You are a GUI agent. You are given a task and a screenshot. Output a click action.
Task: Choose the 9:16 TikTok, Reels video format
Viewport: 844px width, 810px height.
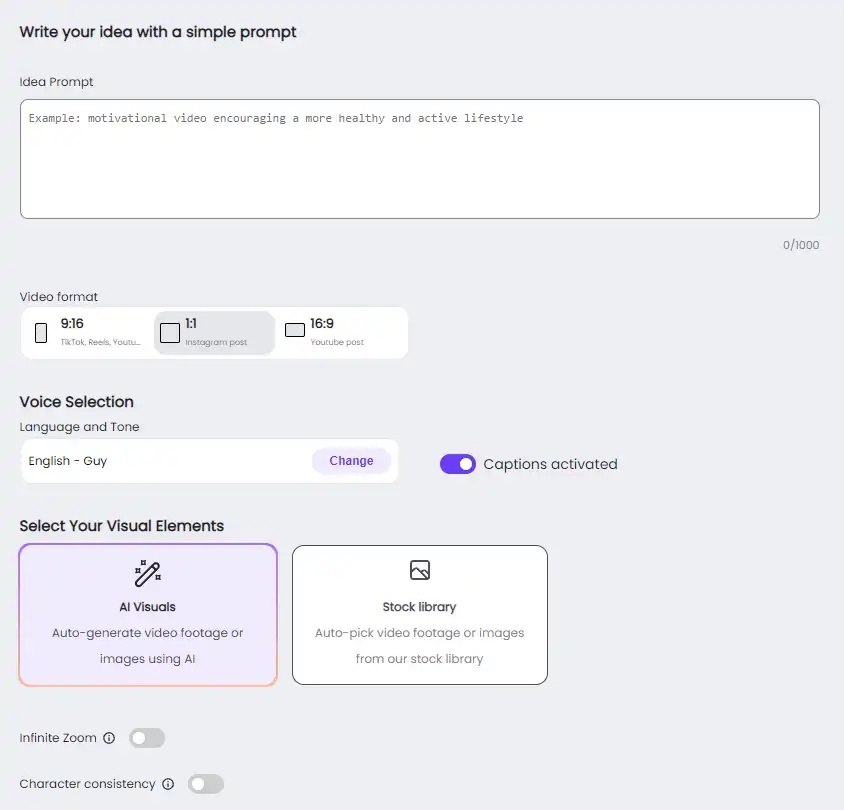pos(89,333)
